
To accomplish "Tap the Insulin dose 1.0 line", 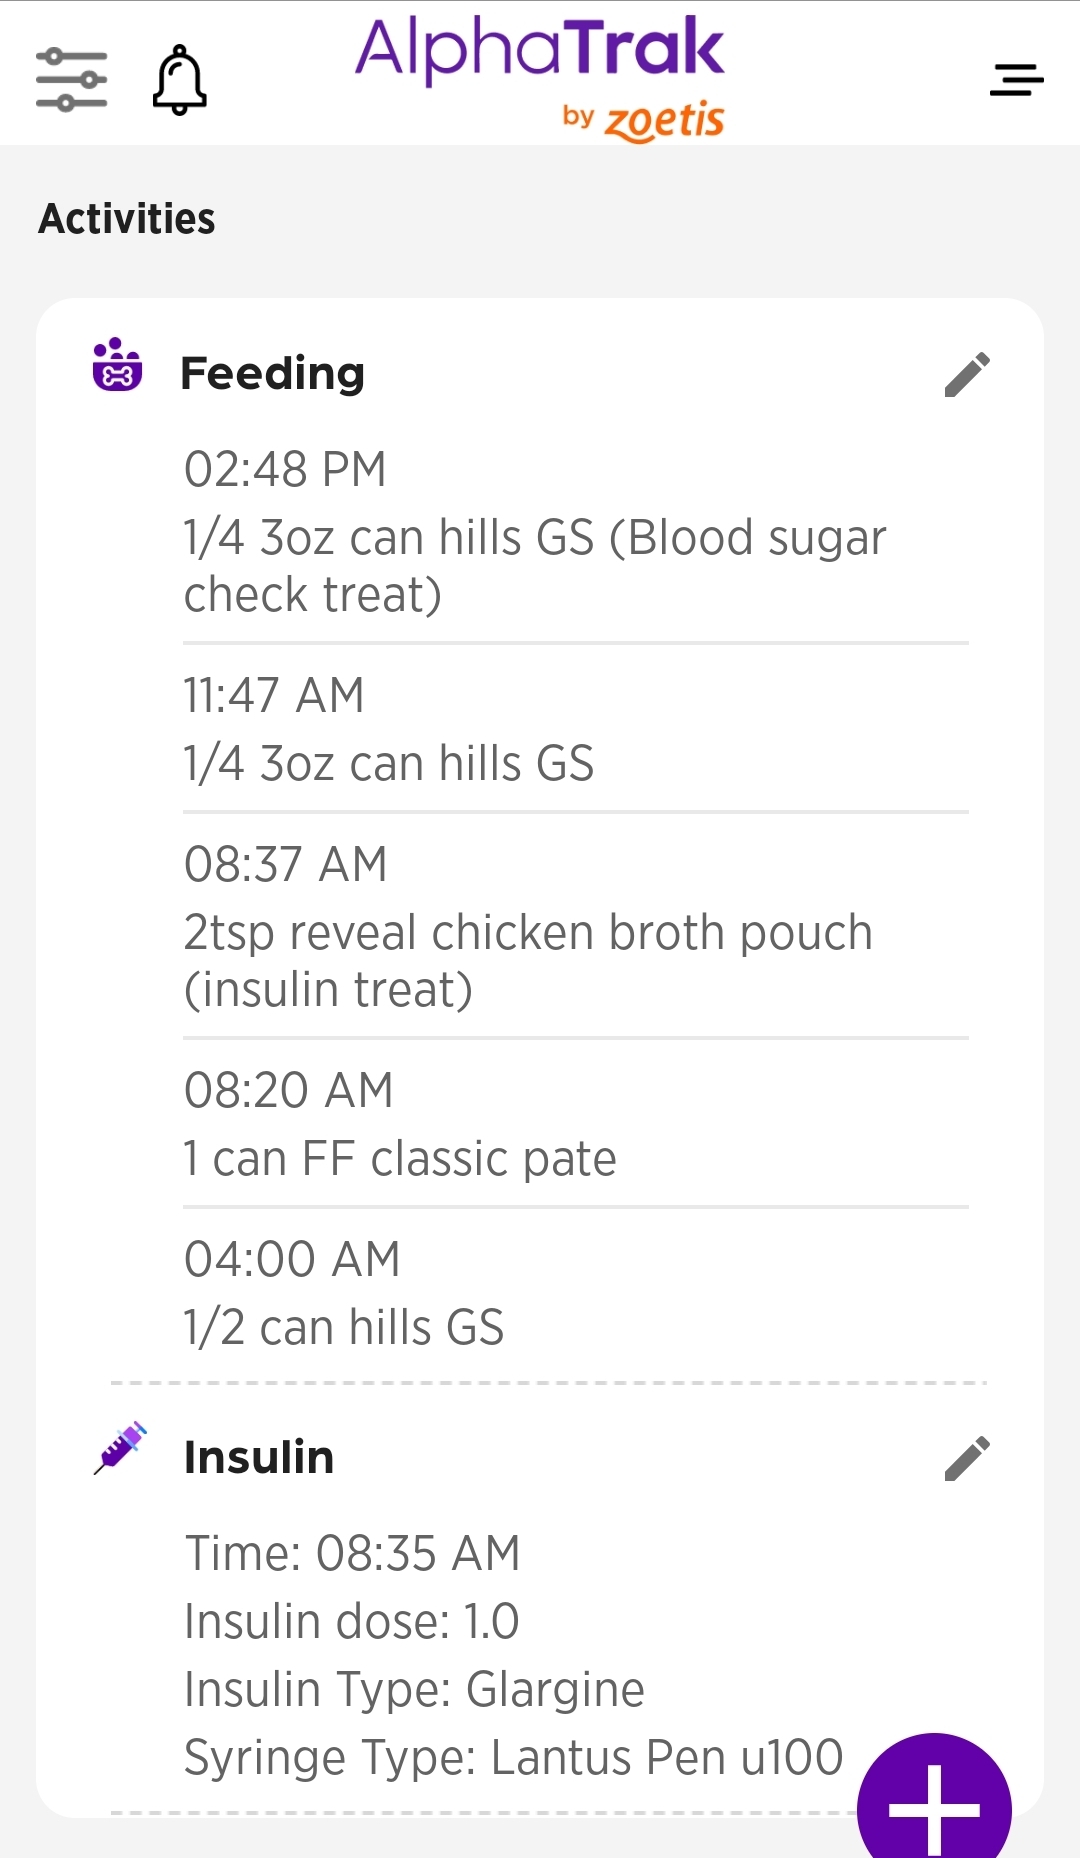I will [352, 1621].
